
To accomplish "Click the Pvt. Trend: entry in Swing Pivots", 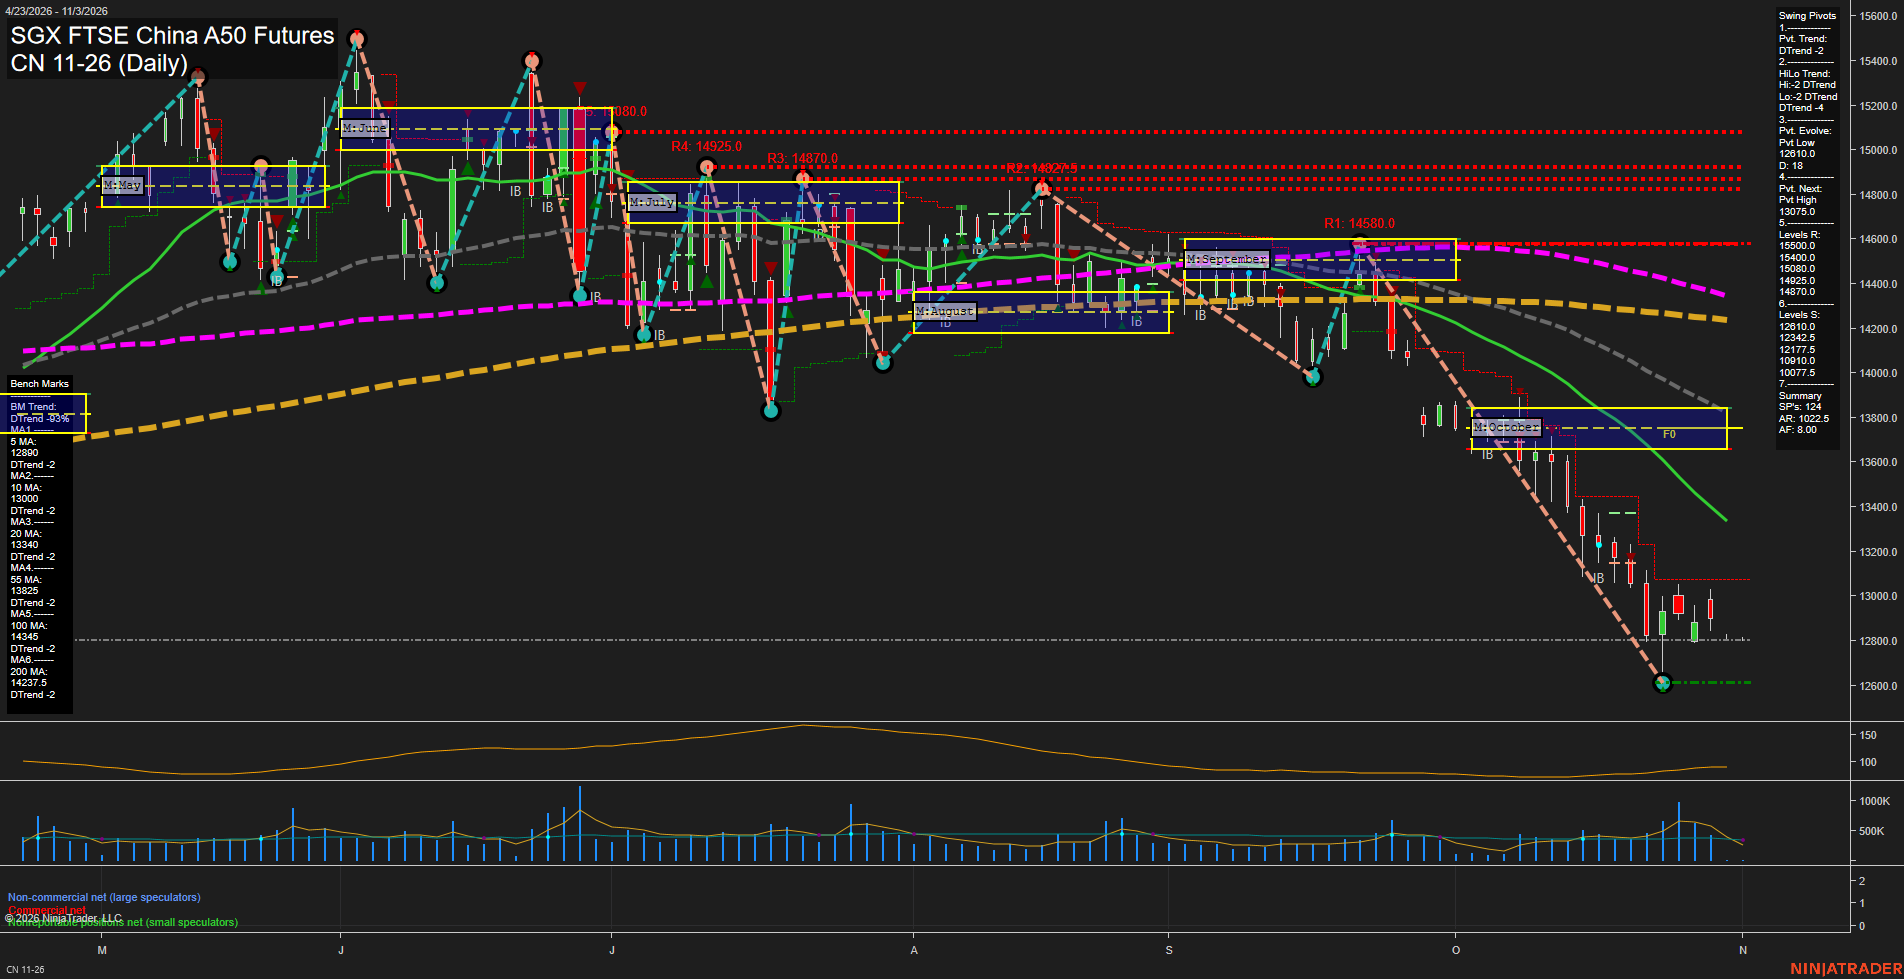I will coord(1802,39).
